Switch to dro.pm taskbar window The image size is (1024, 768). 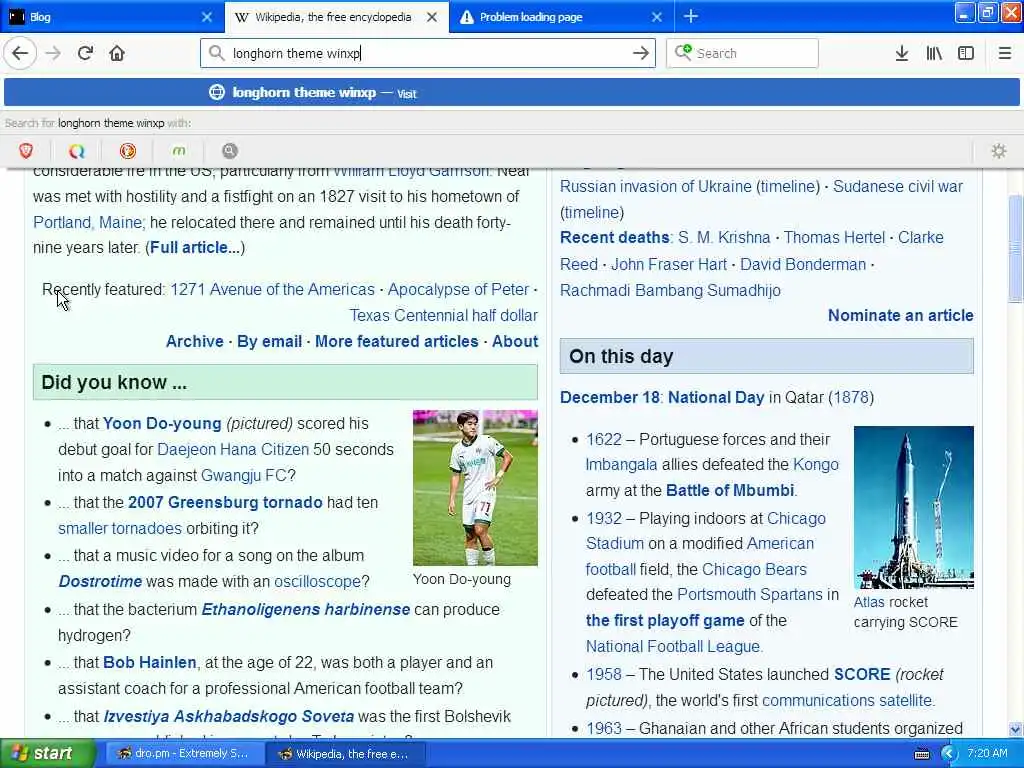coord(183,754)
